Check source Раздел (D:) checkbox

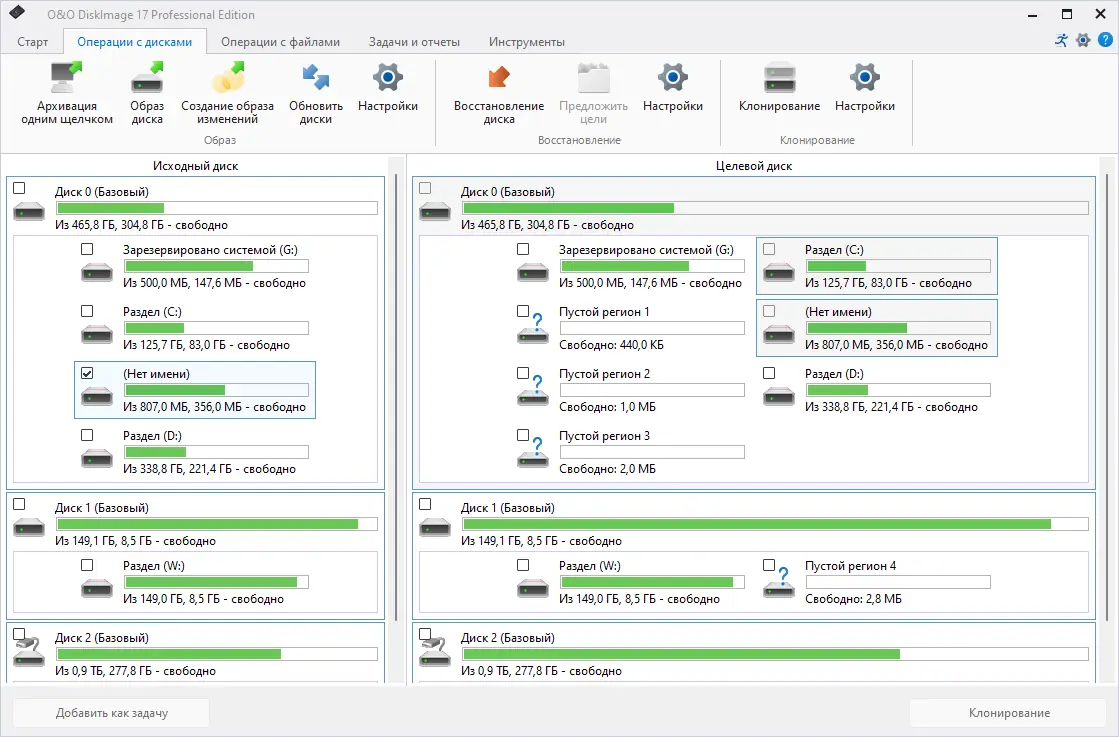(87, 434)
